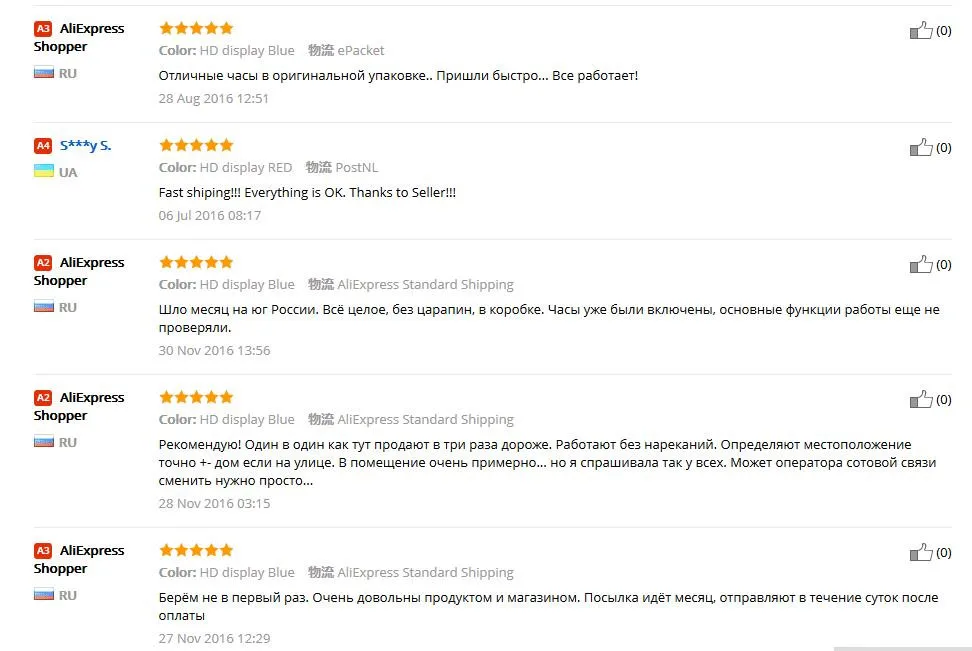
Task: Click "HD display RED" color text
Action: point(245,167)
